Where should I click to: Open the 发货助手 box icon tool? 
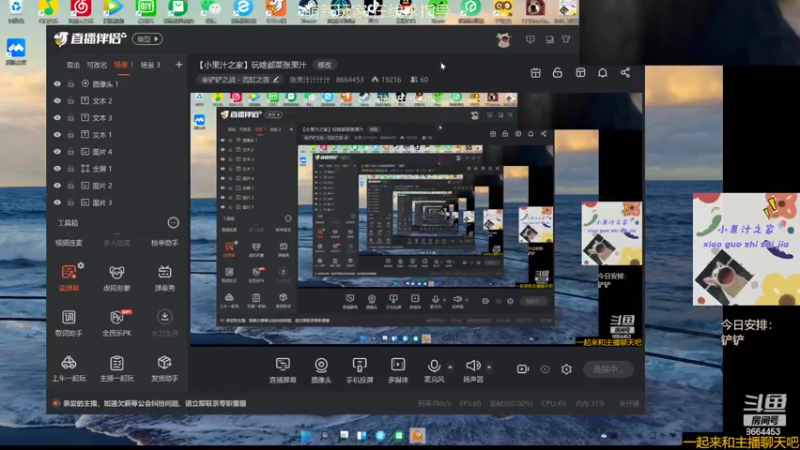(164, 368)
